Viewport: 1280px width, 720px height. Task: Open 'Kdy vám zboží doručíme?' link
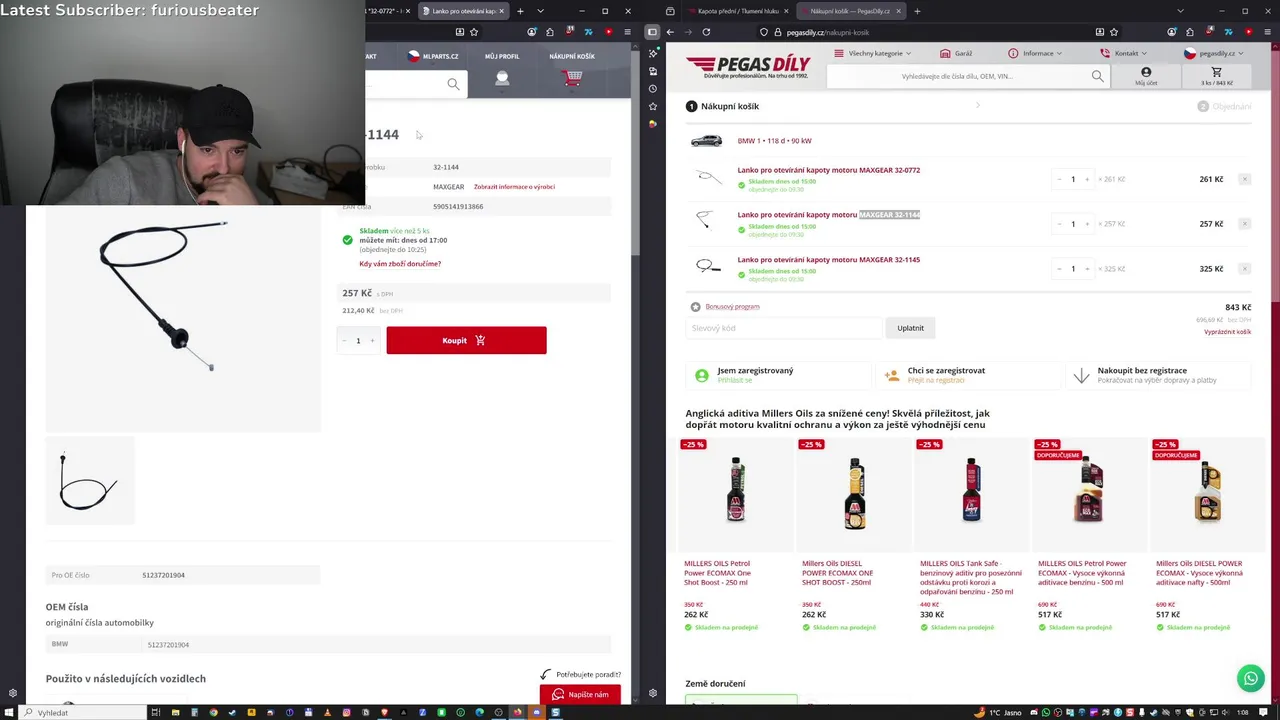click(400, 264)
